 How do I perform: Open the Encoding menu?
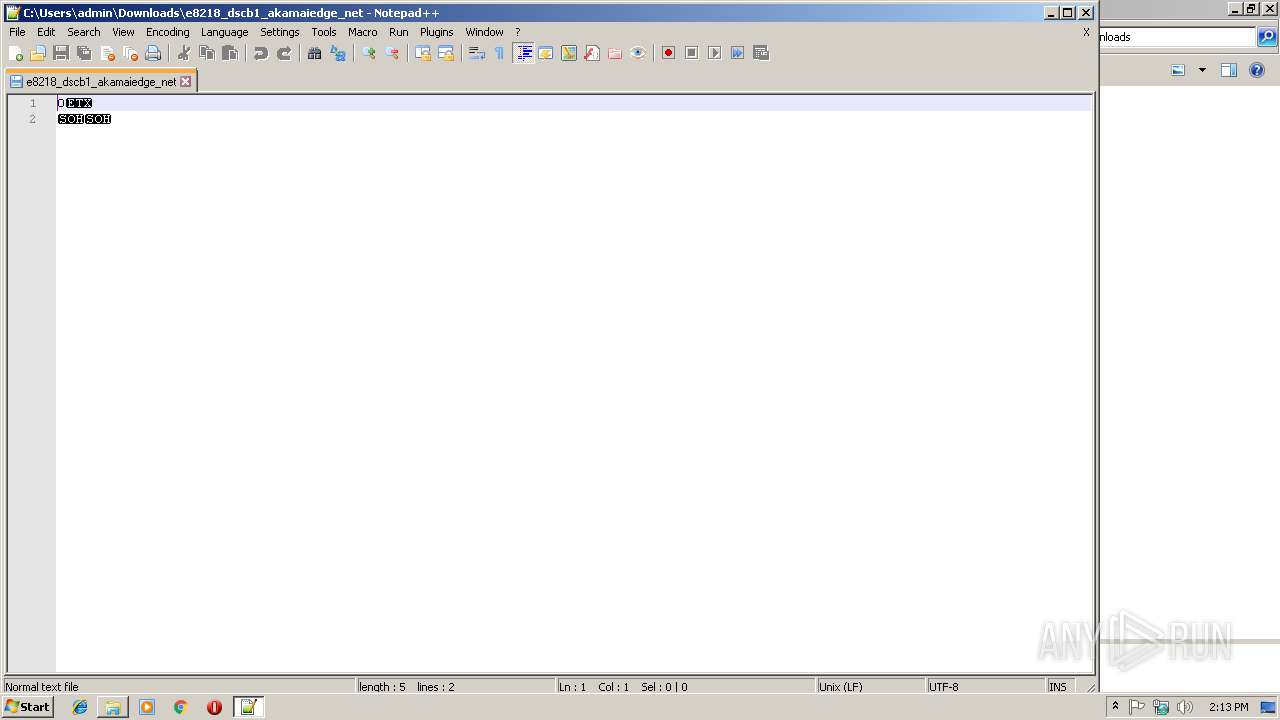[x=167, y=31]
